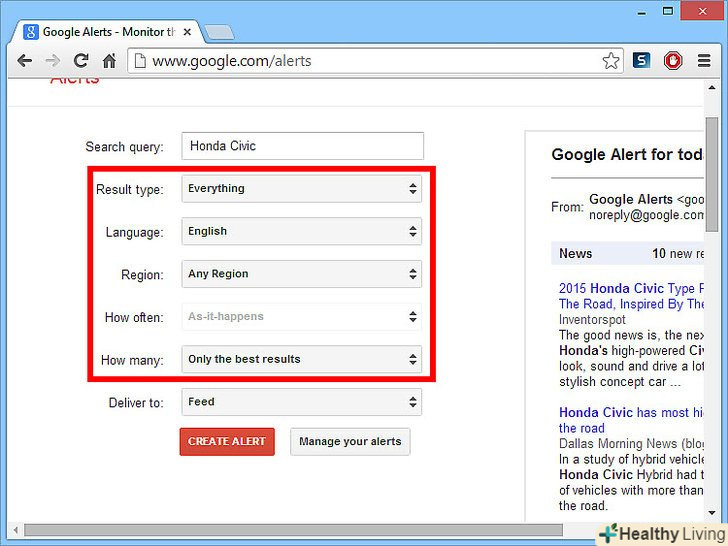
Task: Open the 2015 Honda Civic Type news link
Action: click(631, 296)
